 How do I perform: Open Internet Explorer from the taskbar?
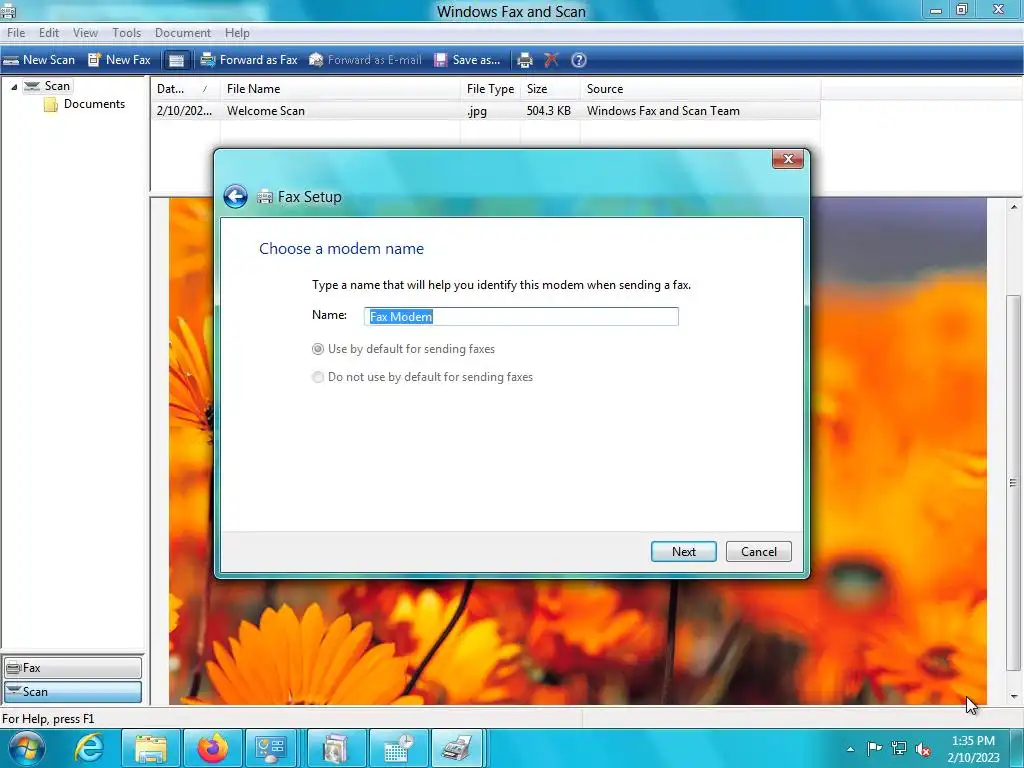click(x=88, y=748)
